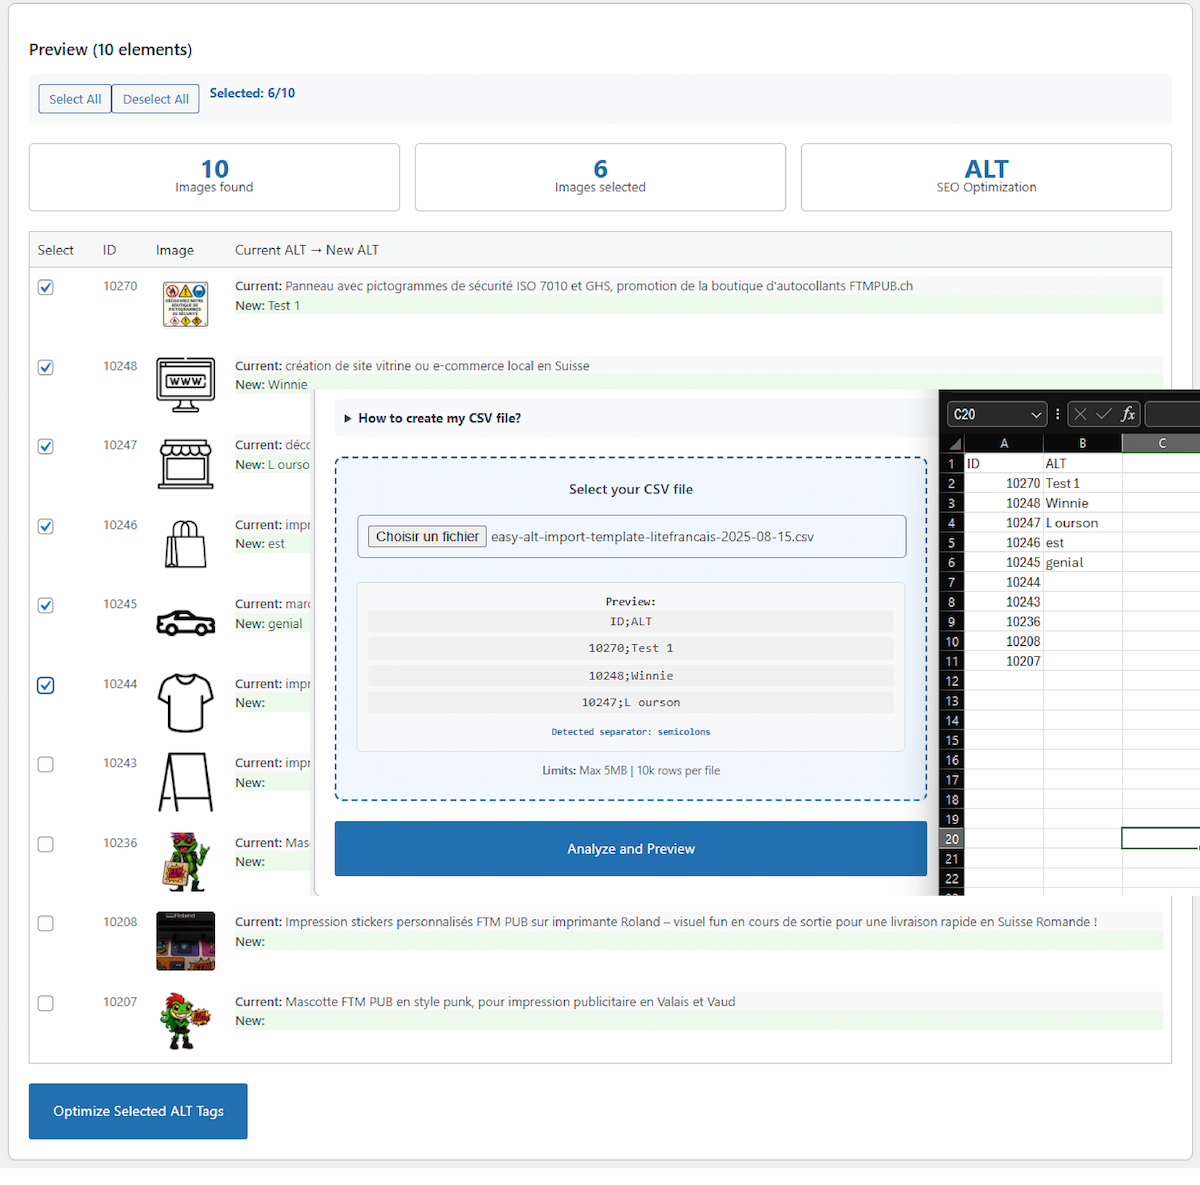
Task: Click the Deselect All button
Action: coord(155,98)
